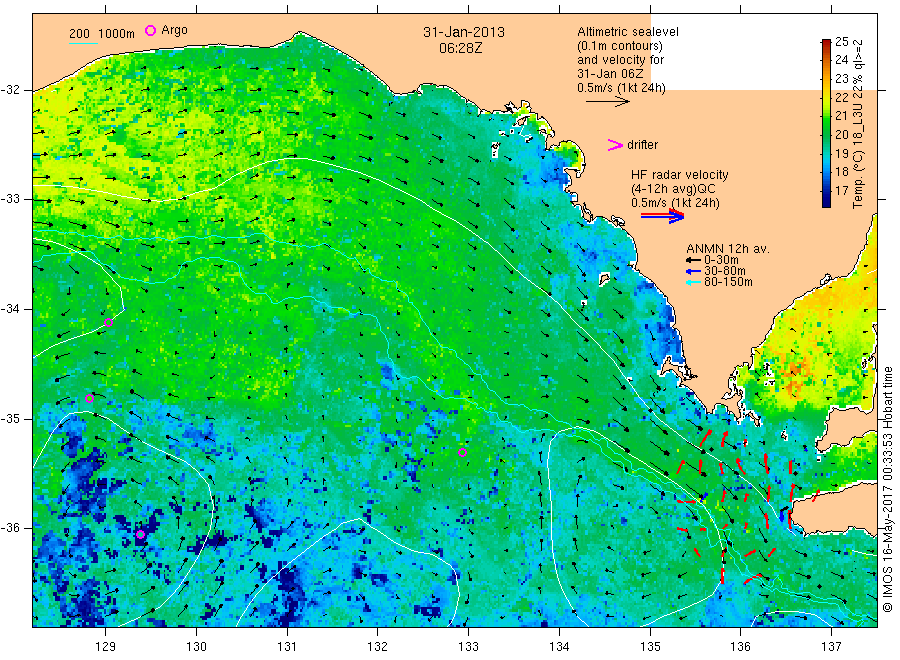Click the colorbar value '22'
Image resolution: width=900 pixels, height=660 pixels.
[x=841, y=98]
